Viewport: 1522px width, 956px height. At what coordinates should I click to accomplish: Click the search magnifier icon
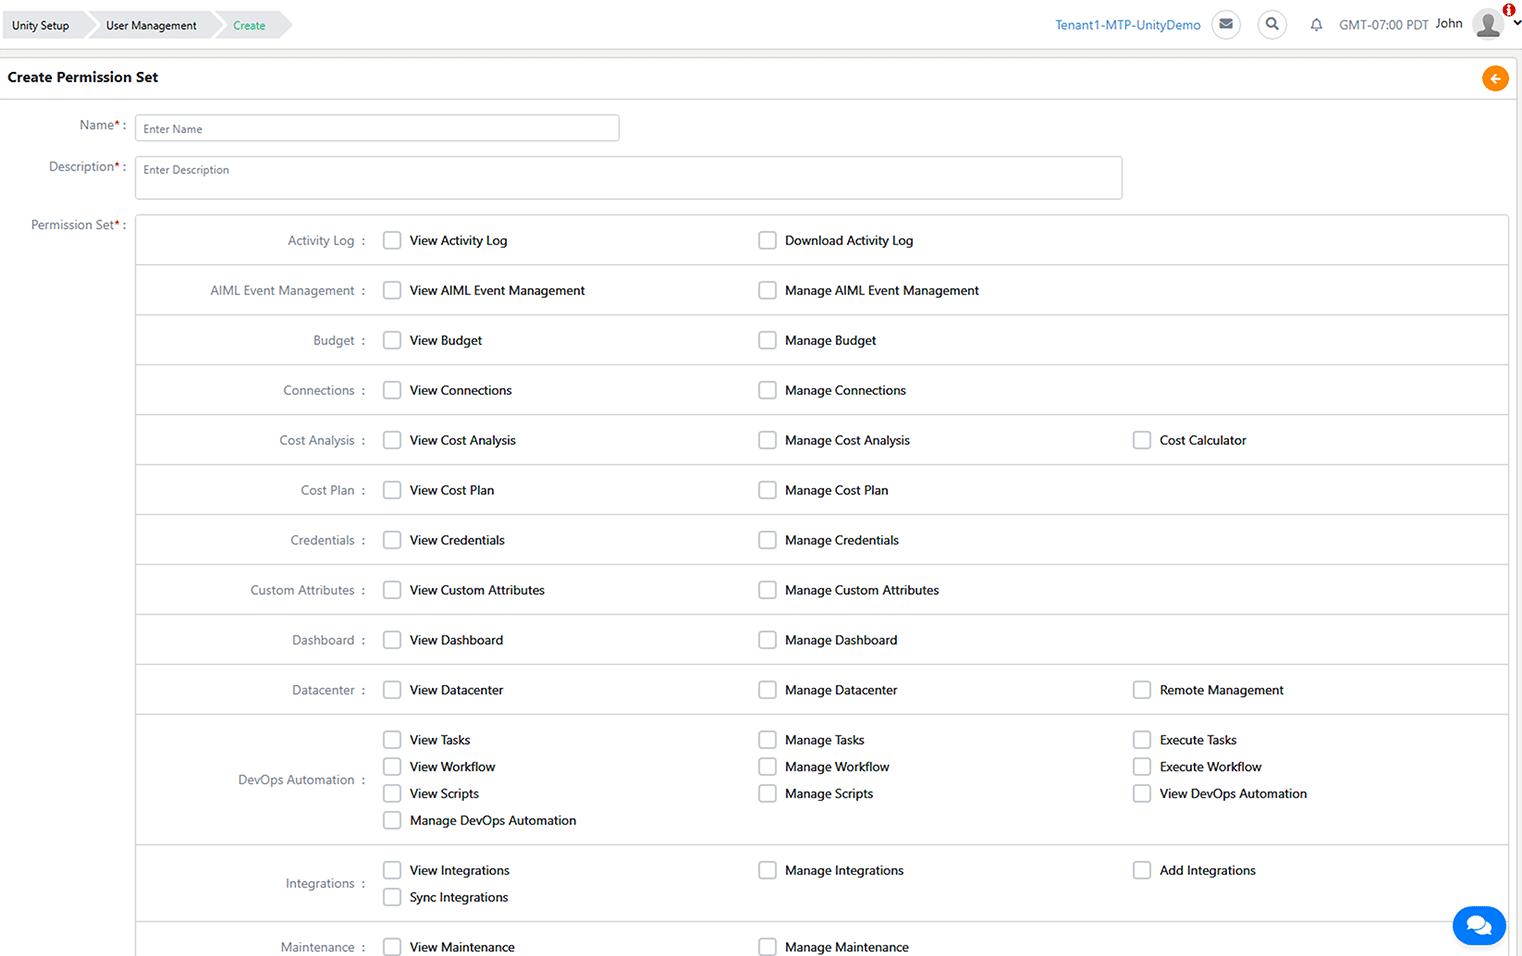[1272, 24]
